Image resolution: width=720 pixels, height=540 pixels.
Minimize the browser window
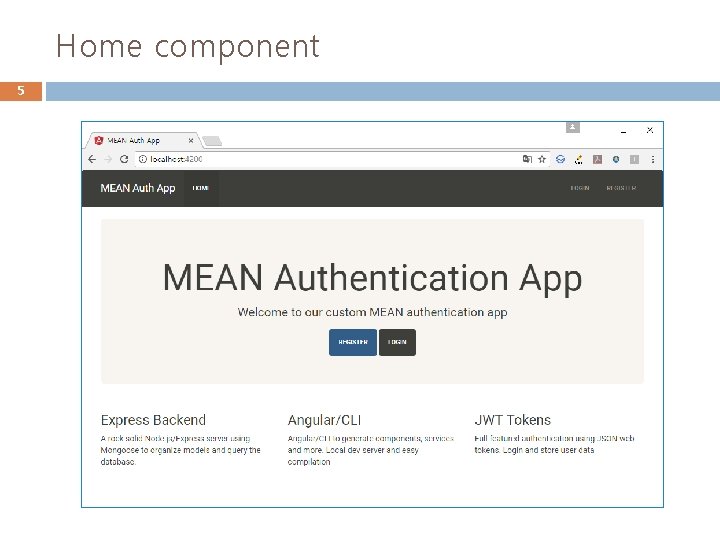[623, 130]
